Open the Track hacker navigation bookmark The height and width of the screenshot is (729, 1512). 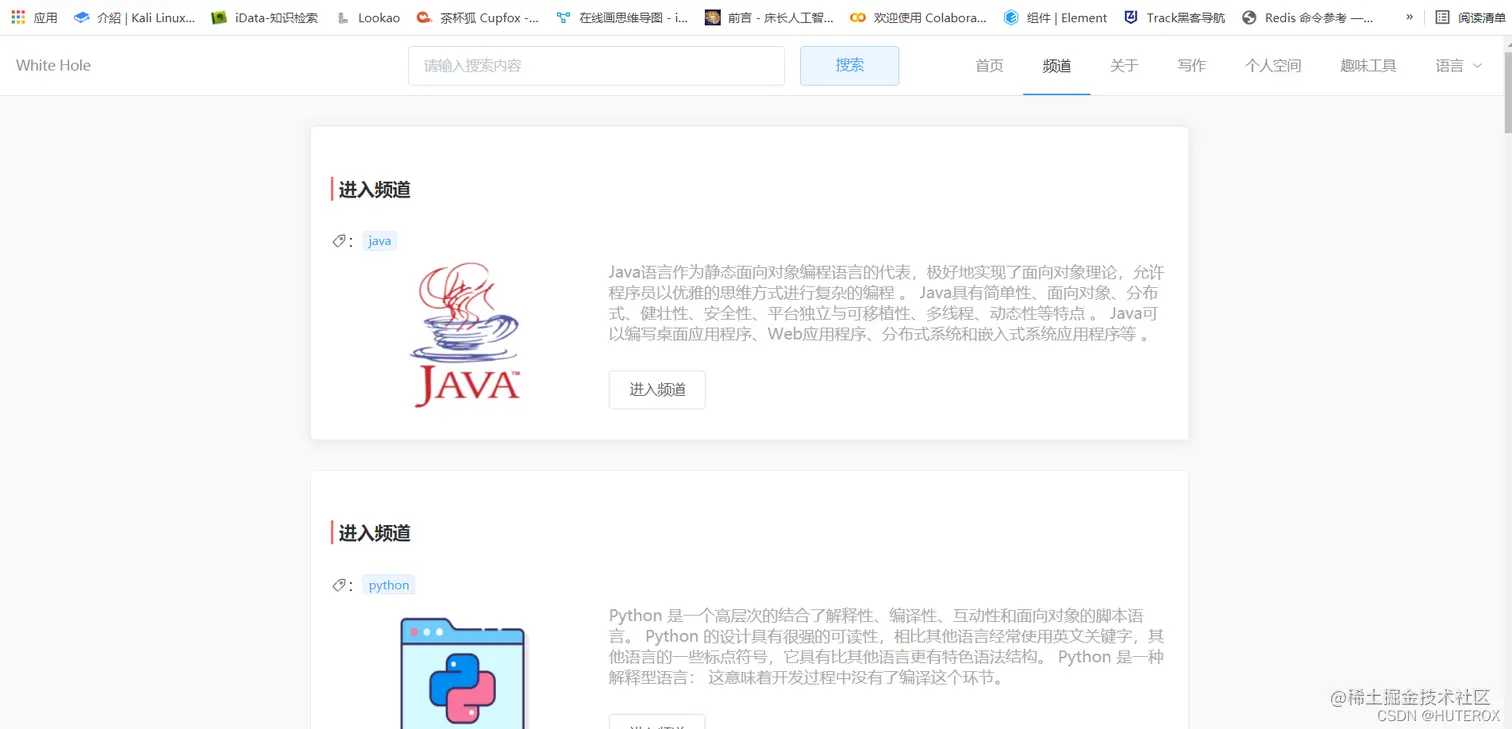tap(1174, 17)
